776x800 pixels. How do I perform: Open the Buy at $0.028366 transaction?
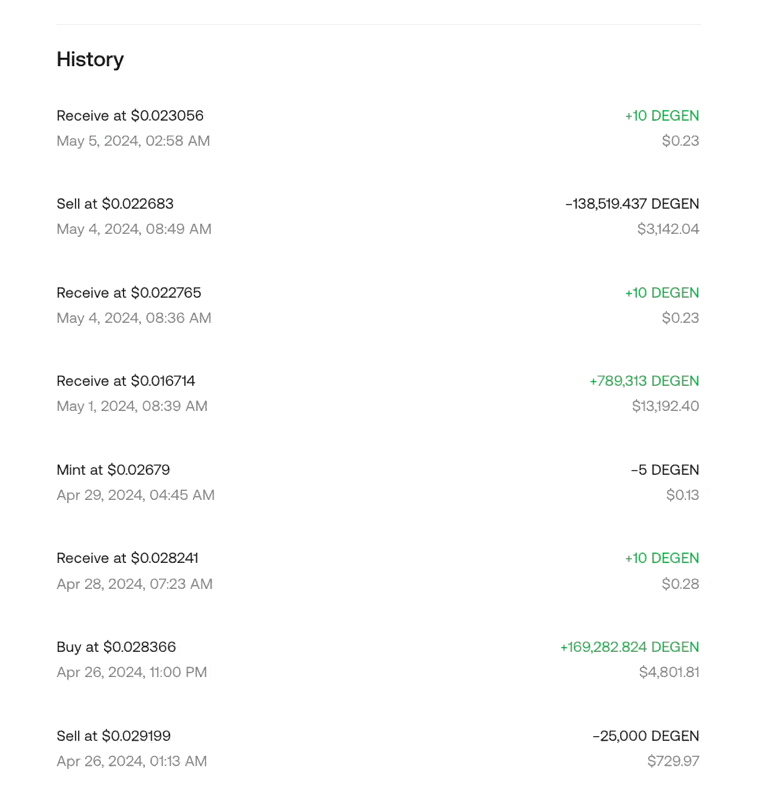116,647
